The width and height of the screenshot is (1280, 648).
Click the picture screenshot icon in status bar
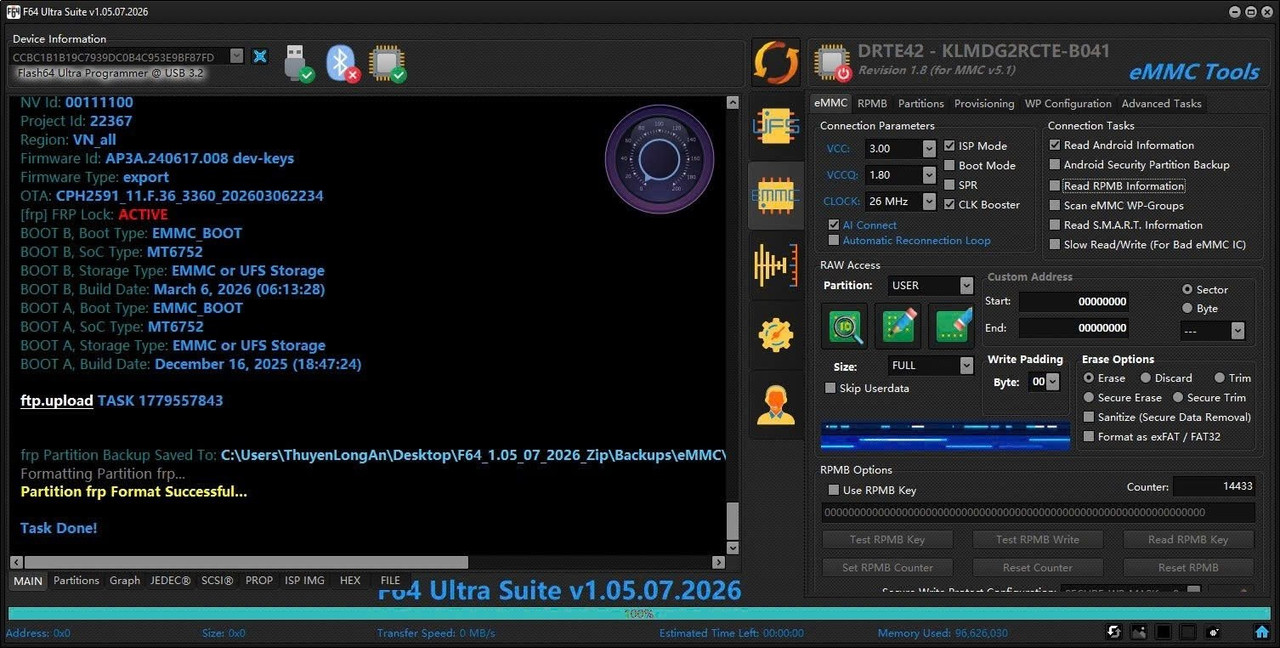1139,632
